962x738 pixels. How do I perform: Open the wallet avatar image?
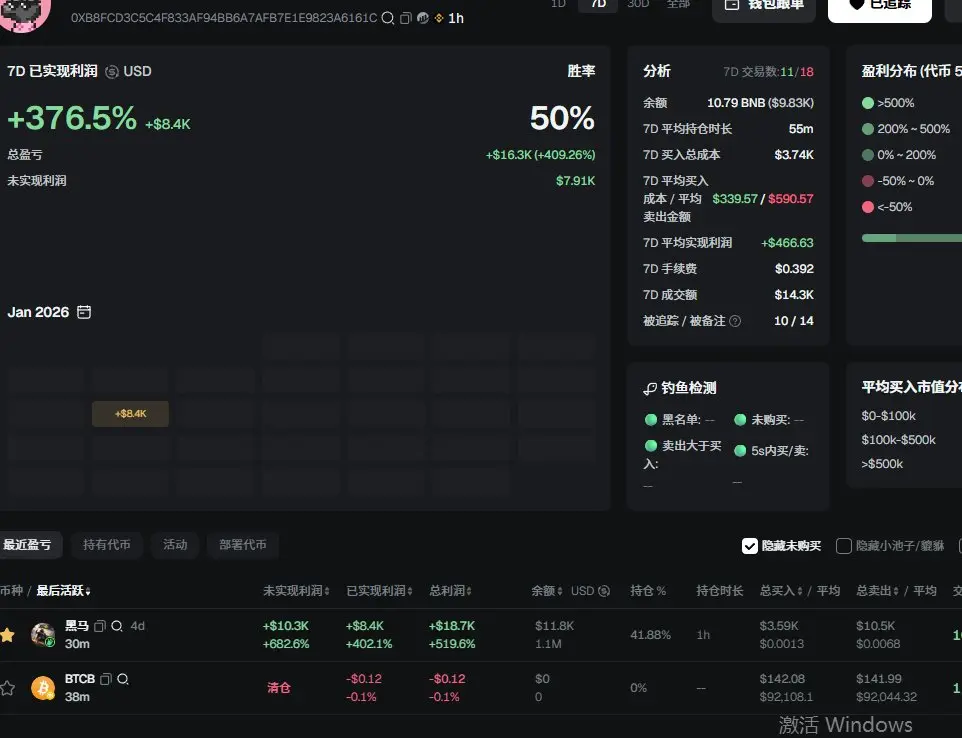point(25,13)
